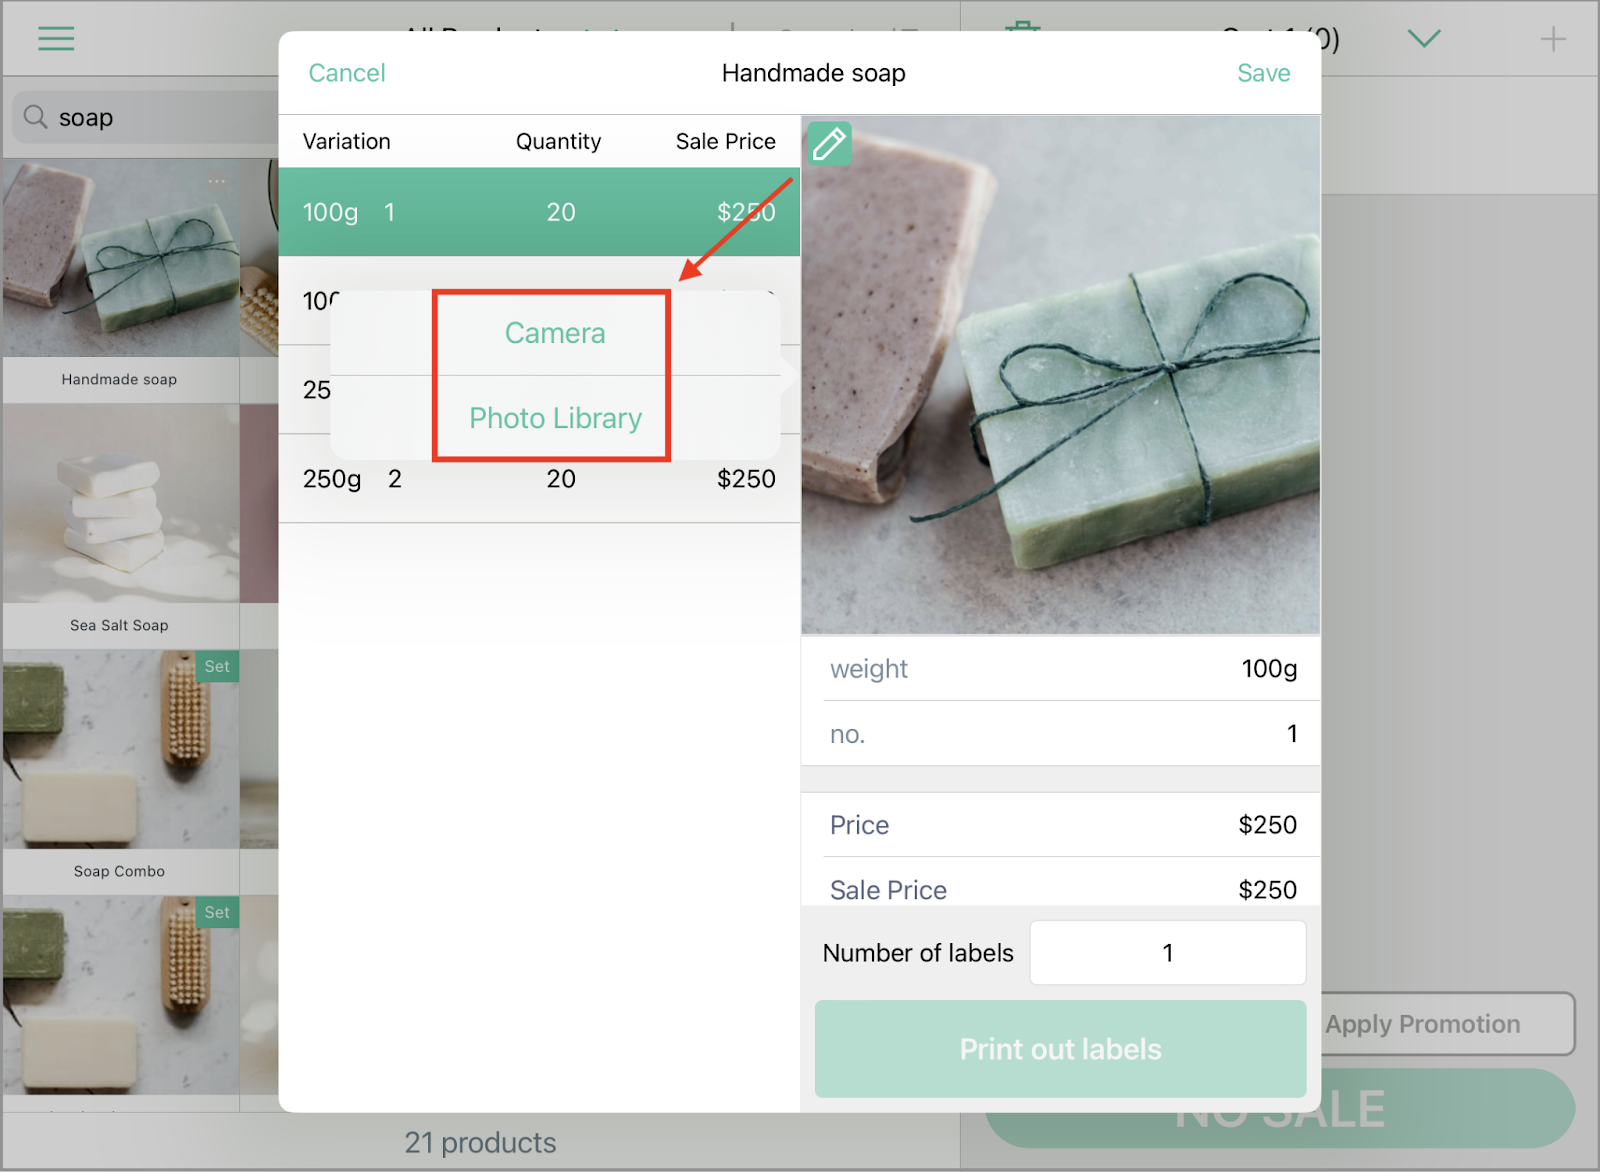Select the 250g 2 variation row
The width and height of the screenshot is (1600, 1172).
[539, 479]
